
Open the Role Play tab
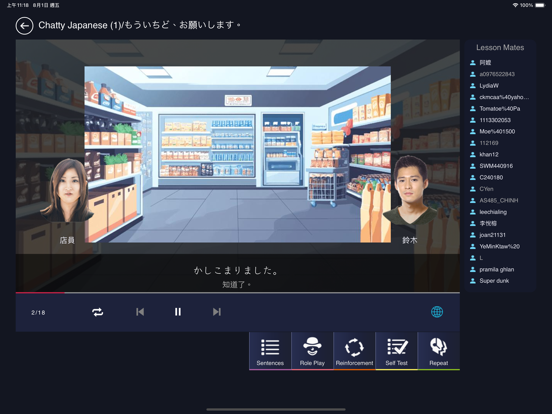(312, 351)
